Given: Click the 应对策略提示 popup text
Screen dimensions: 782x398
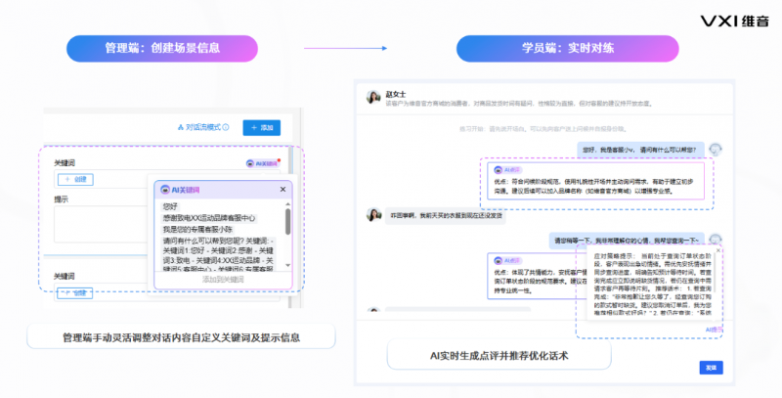Looking at the screenshot, I should click(x=653, y=284).
